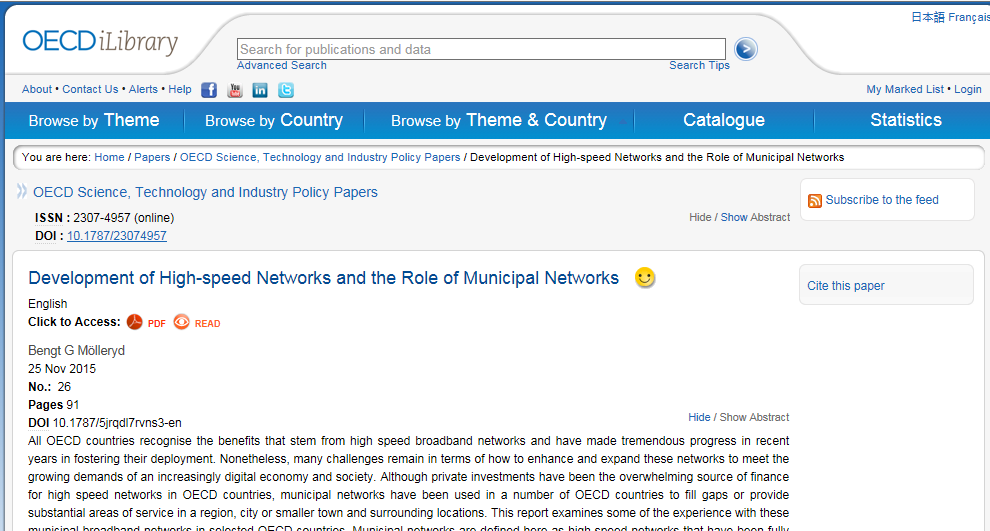Viewport: 990px width, 531px height.
Task: Click the English language label
Action: click(x=47, y=304)
